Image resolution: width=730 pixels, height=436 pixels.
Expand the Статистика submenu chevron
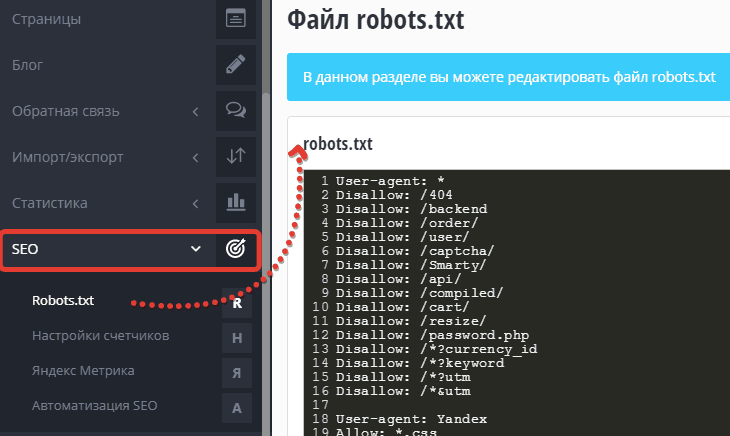[195, 202]
